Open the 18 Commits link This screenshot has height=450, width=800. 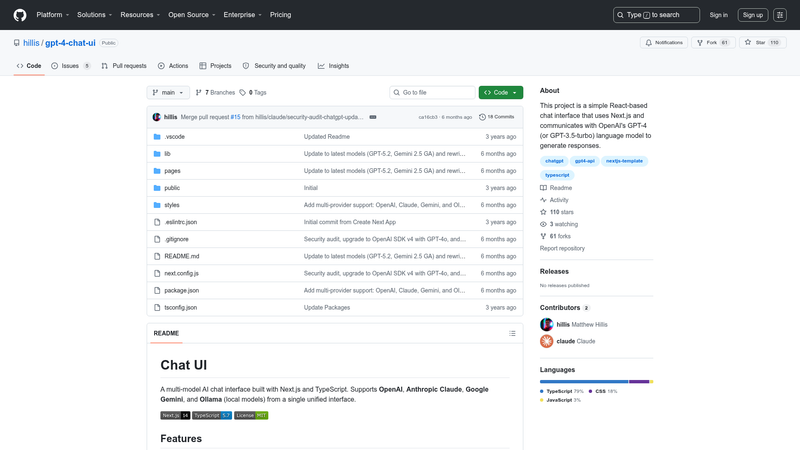pos(496,117)
